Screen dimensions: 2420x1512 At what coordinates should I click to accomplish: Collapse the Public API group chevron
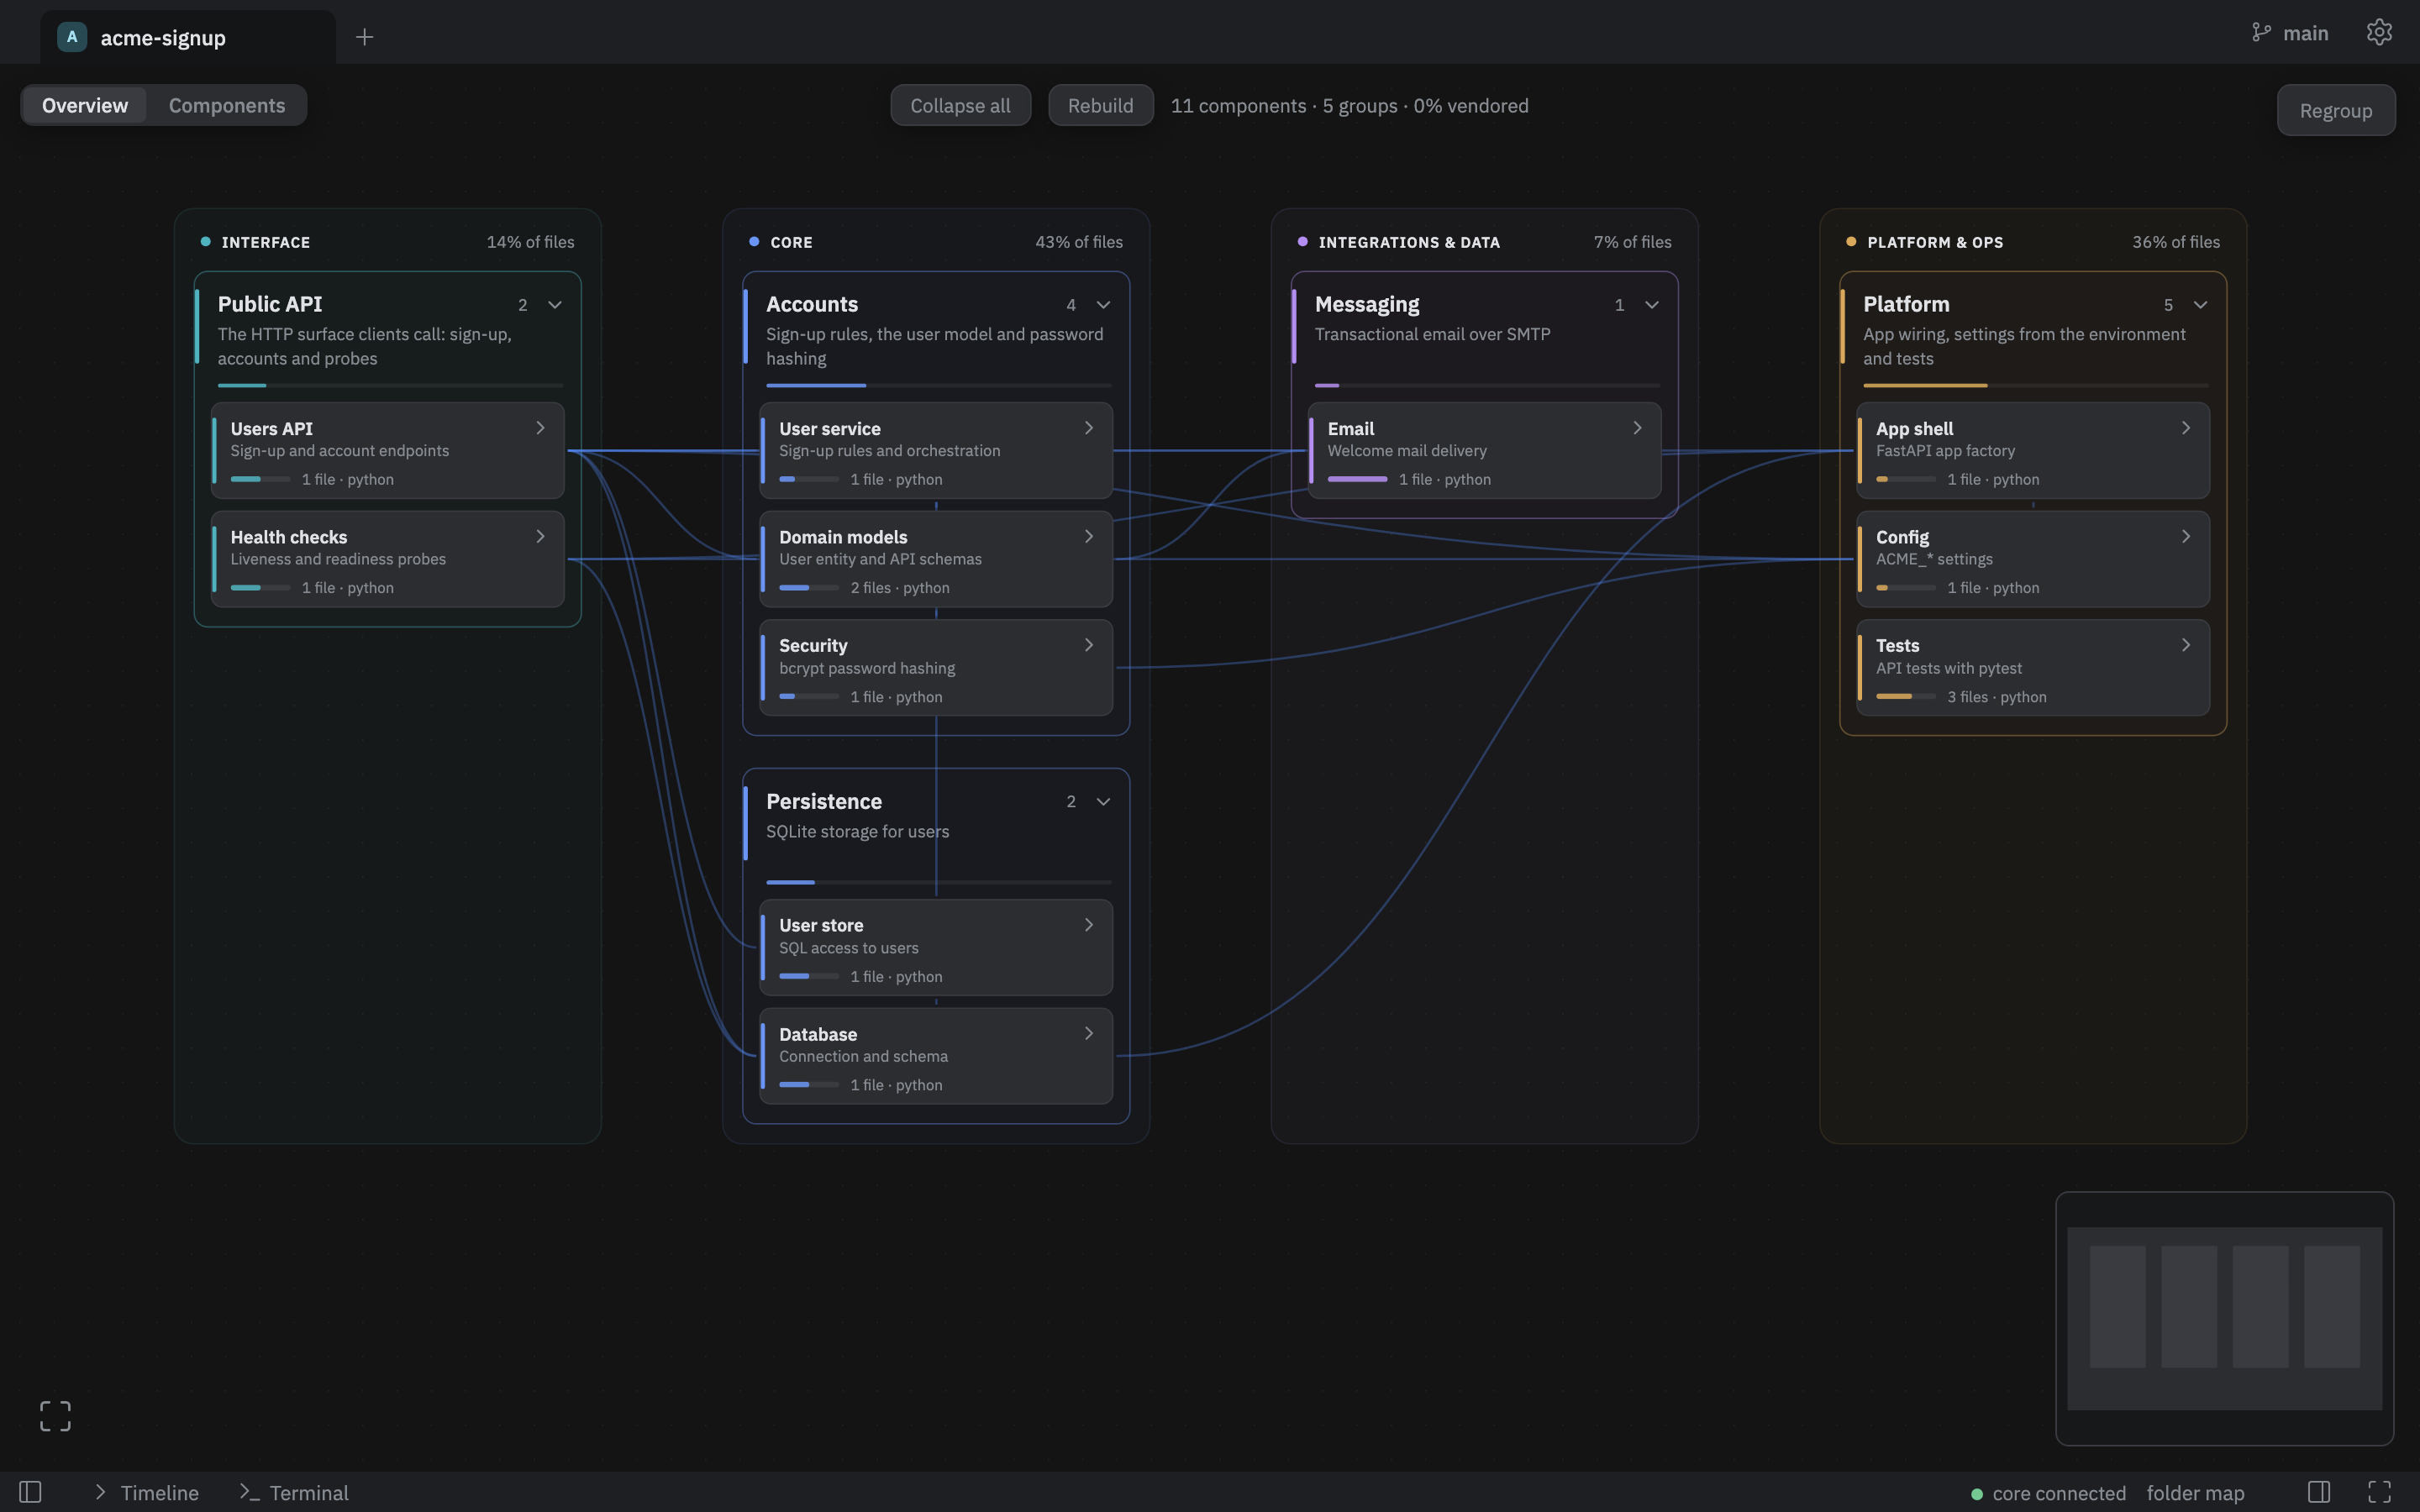tap(555, 305)
